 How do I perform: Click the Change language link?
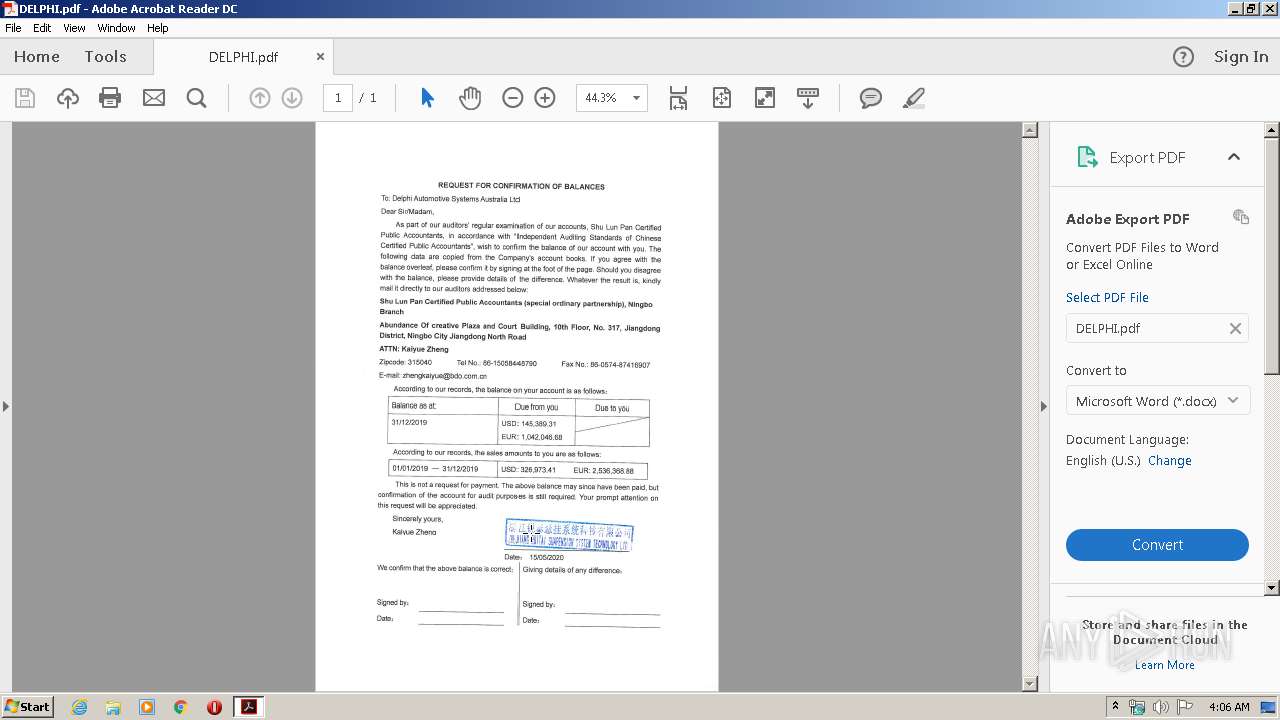pyautogui.click(x=1170, y=461)
